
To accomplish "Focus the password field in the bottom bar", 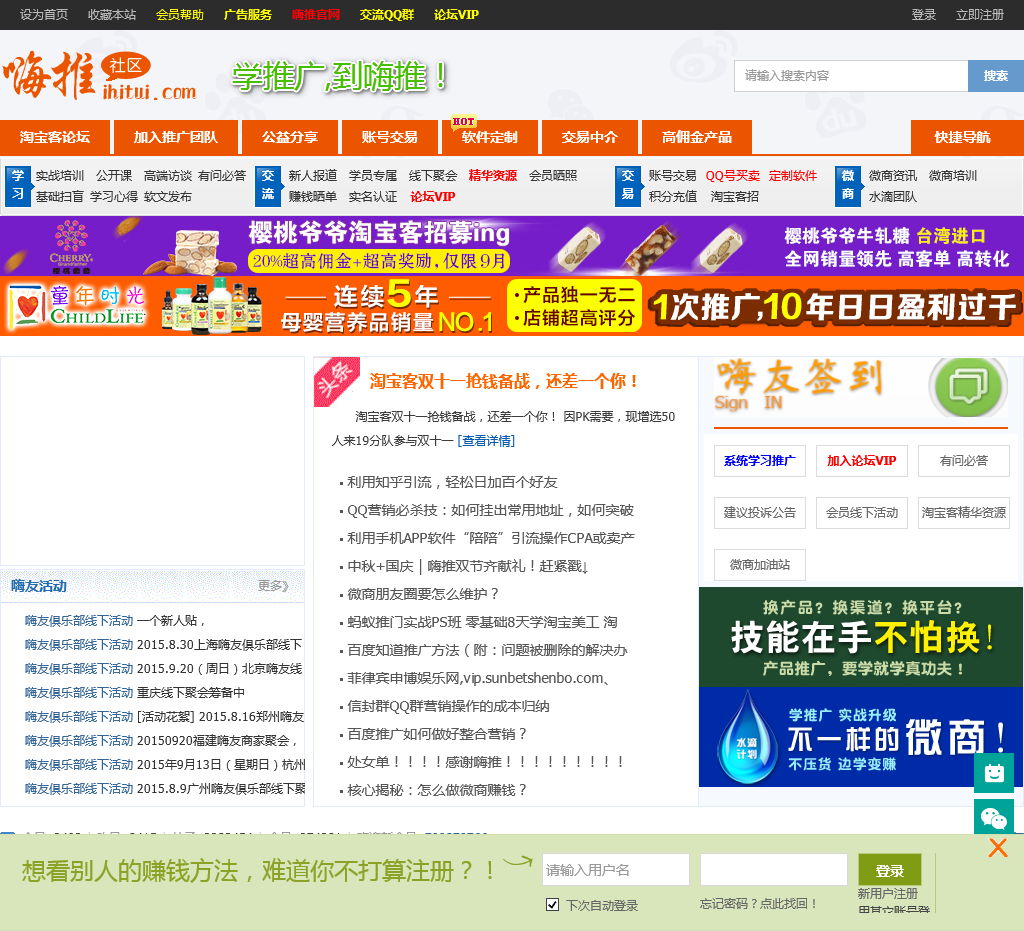I will [x=774, y=870].
